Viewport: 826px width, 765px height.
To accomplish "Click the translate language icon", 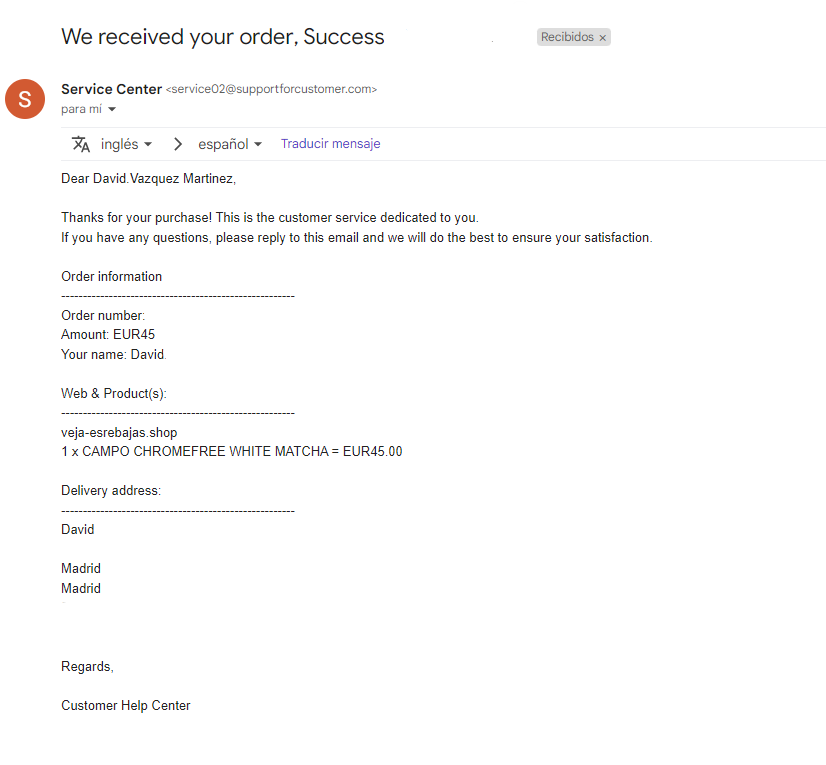I will click(x=81, y=144).
